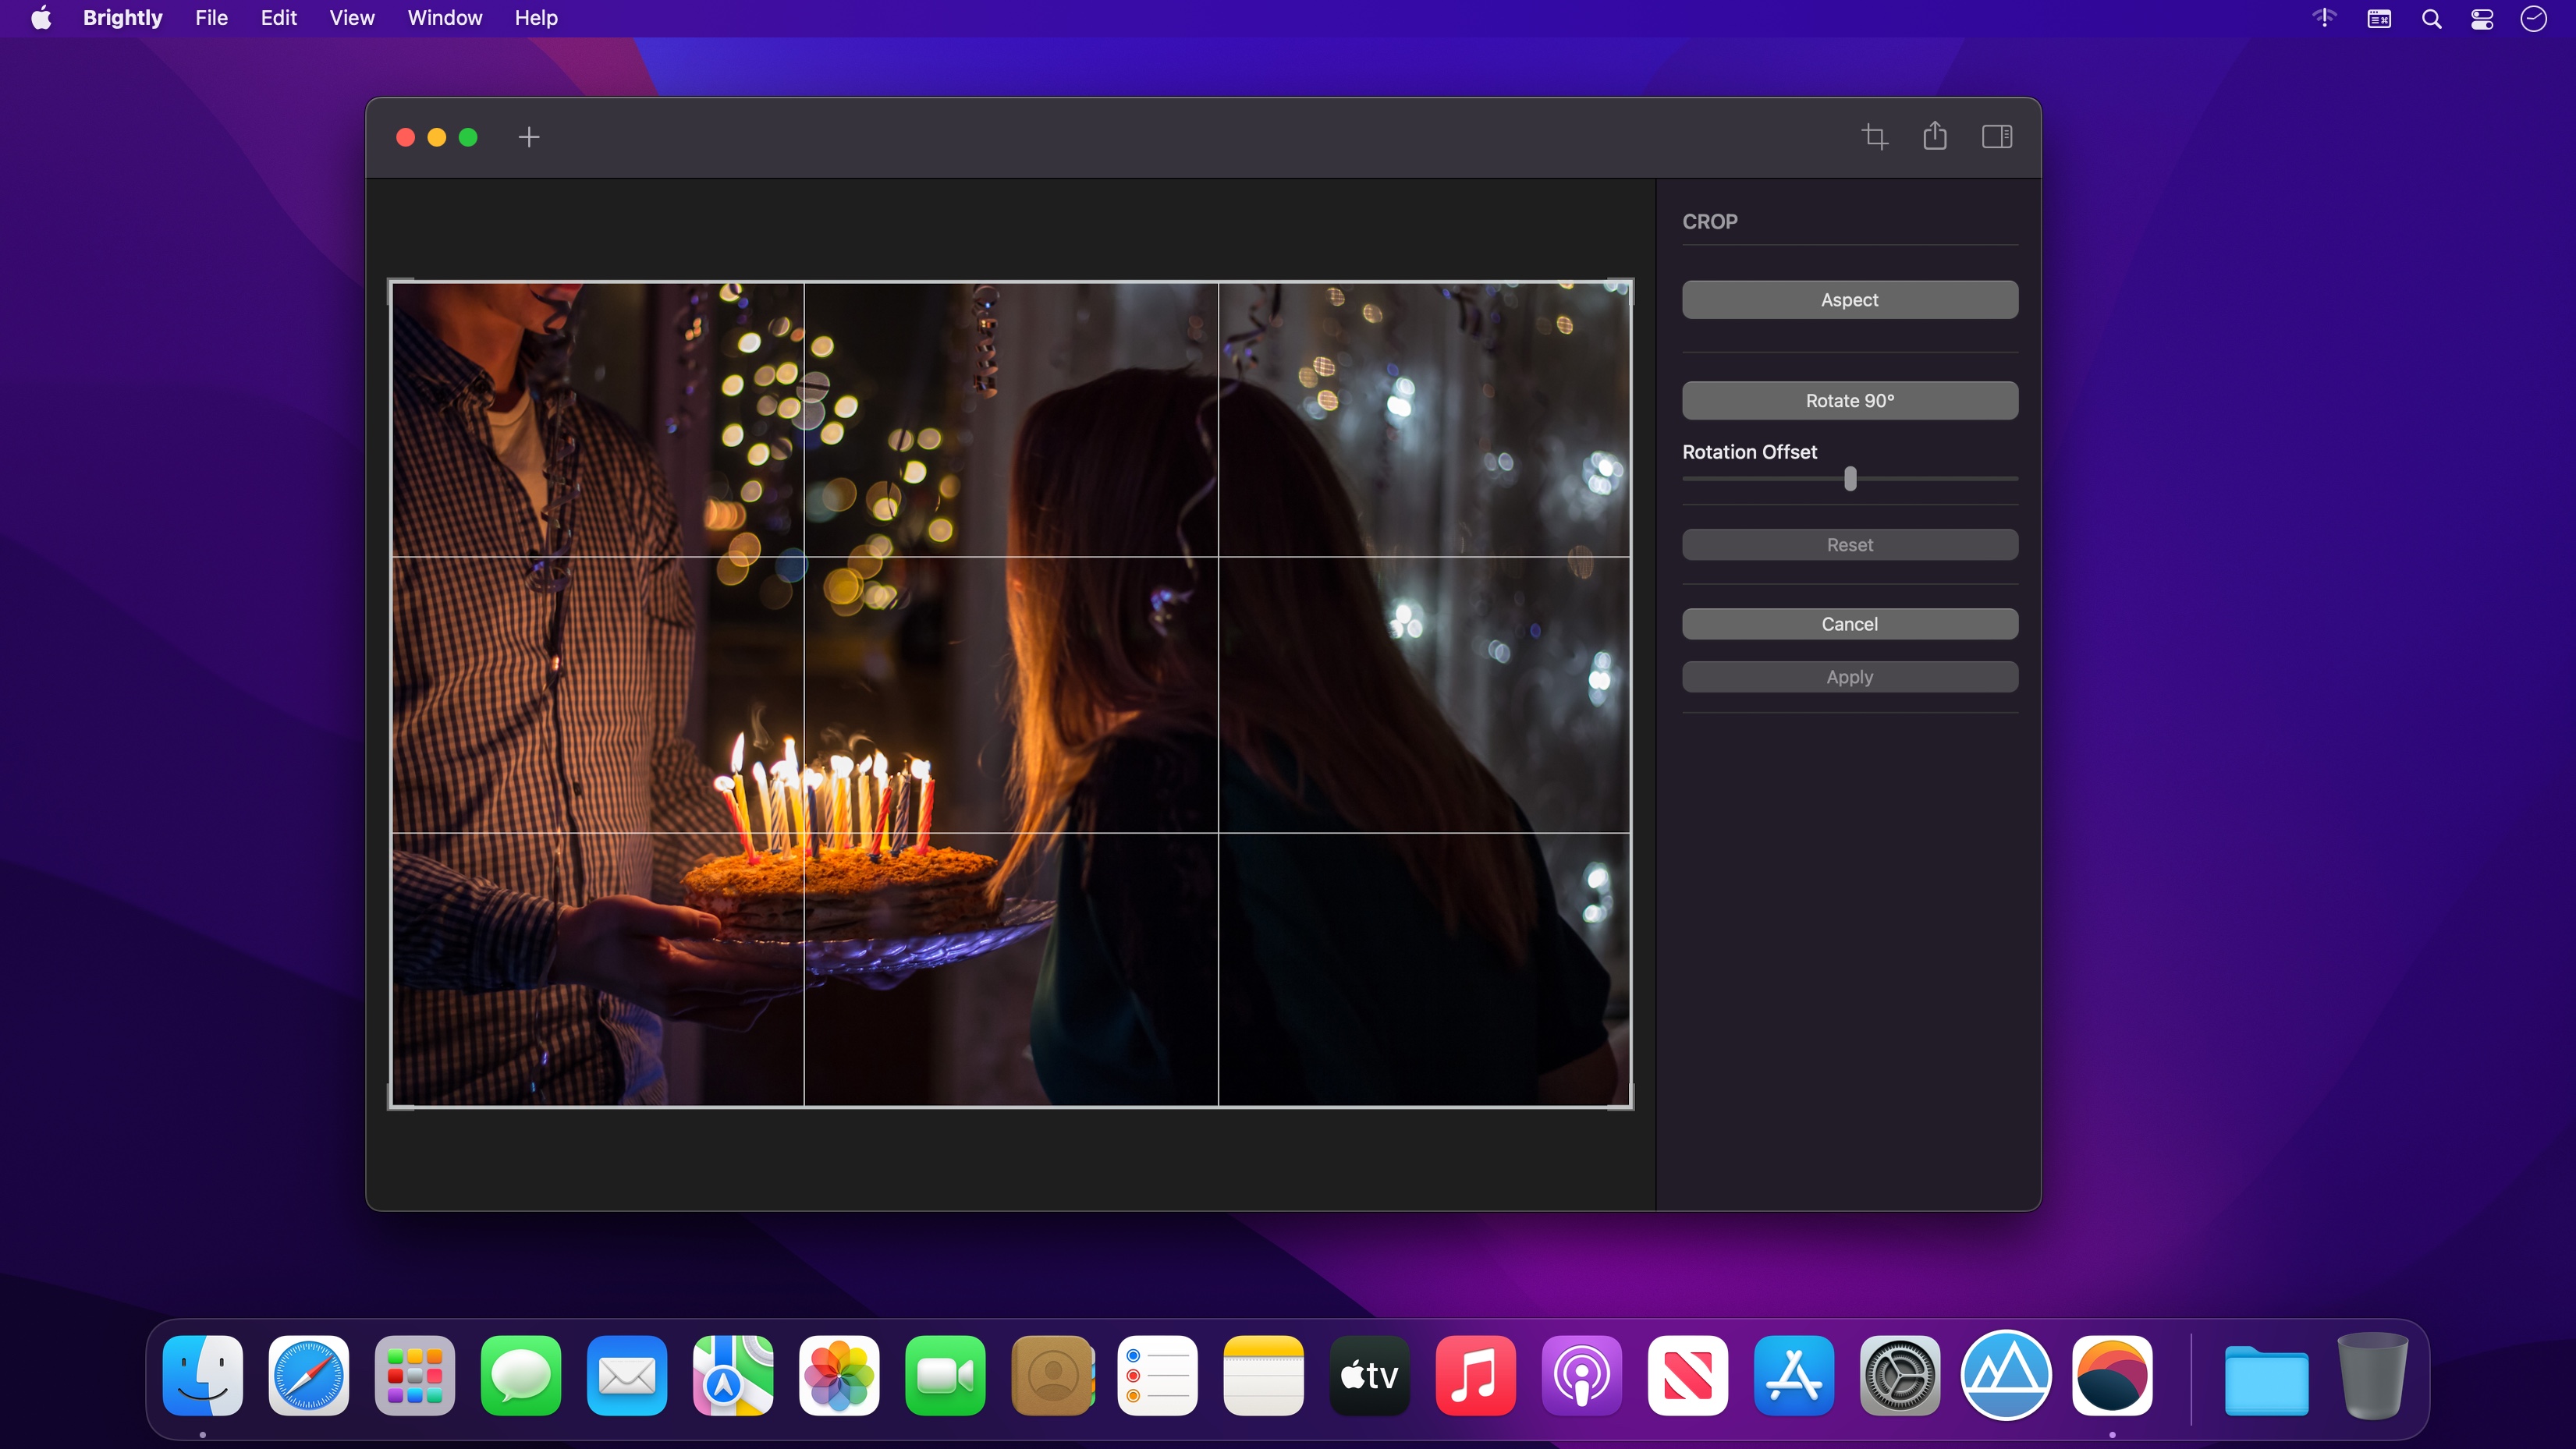Open Reminders from the dock

tap(1158, 1376)
